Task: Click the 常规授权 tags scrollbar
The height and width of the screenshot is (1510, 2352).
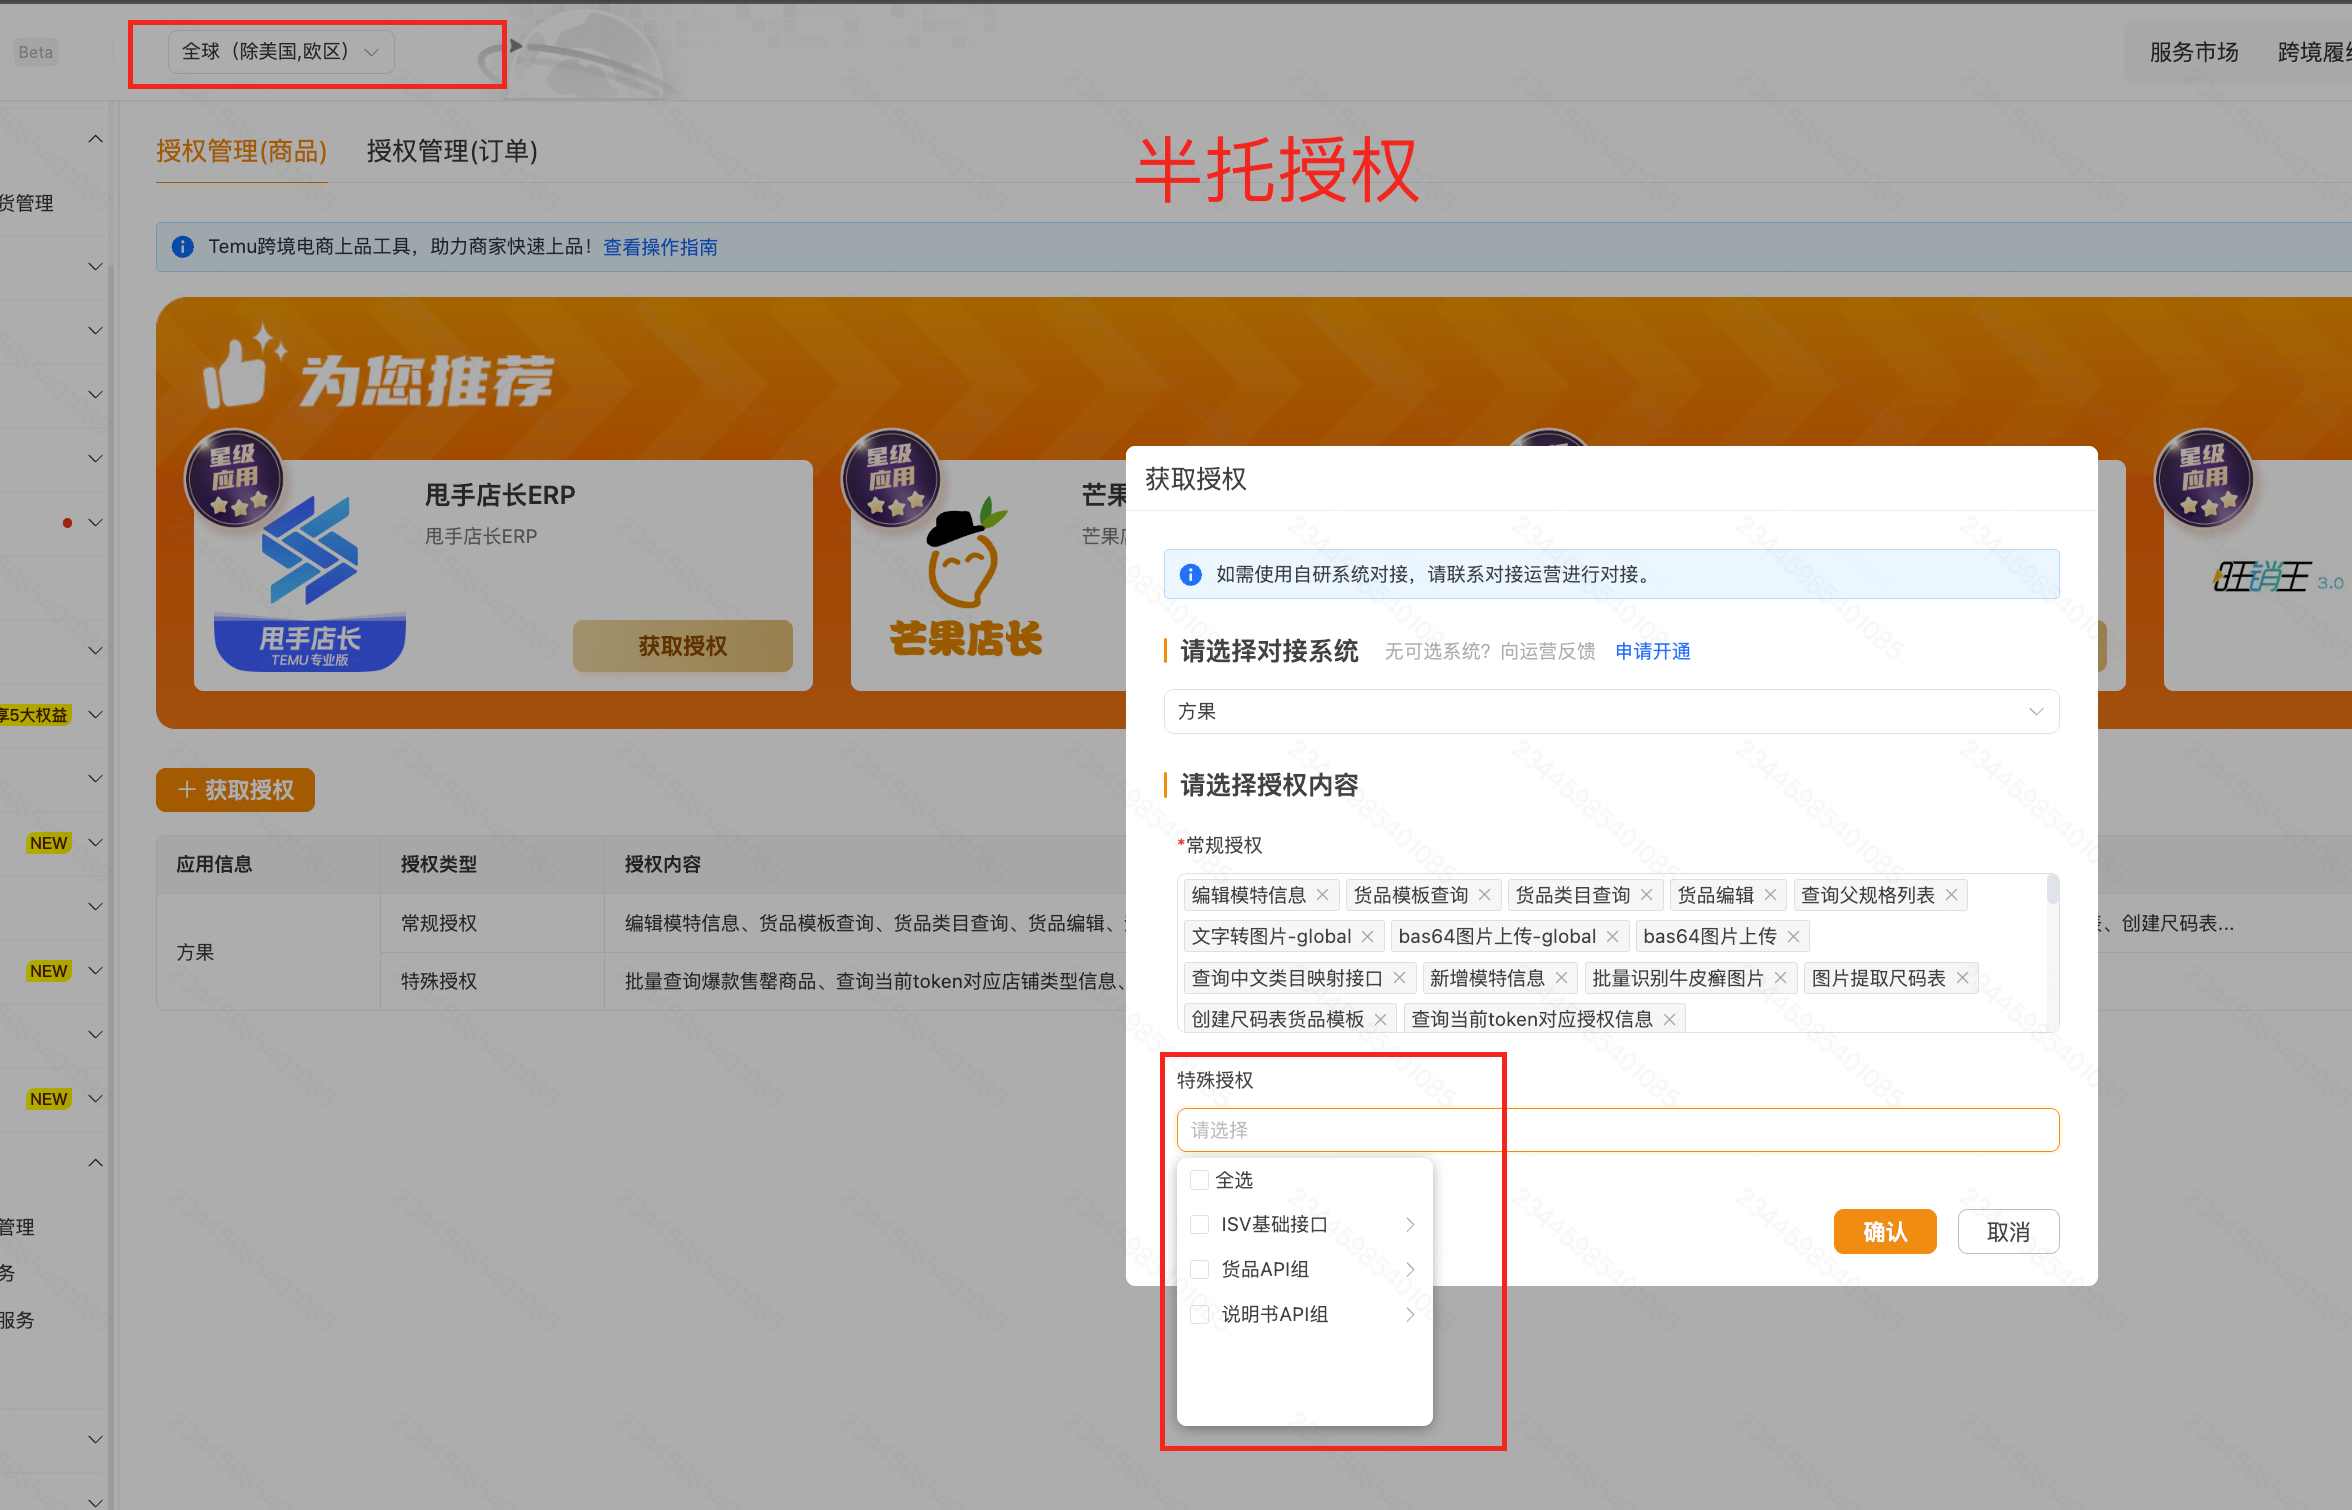Action: [2052, 890]
